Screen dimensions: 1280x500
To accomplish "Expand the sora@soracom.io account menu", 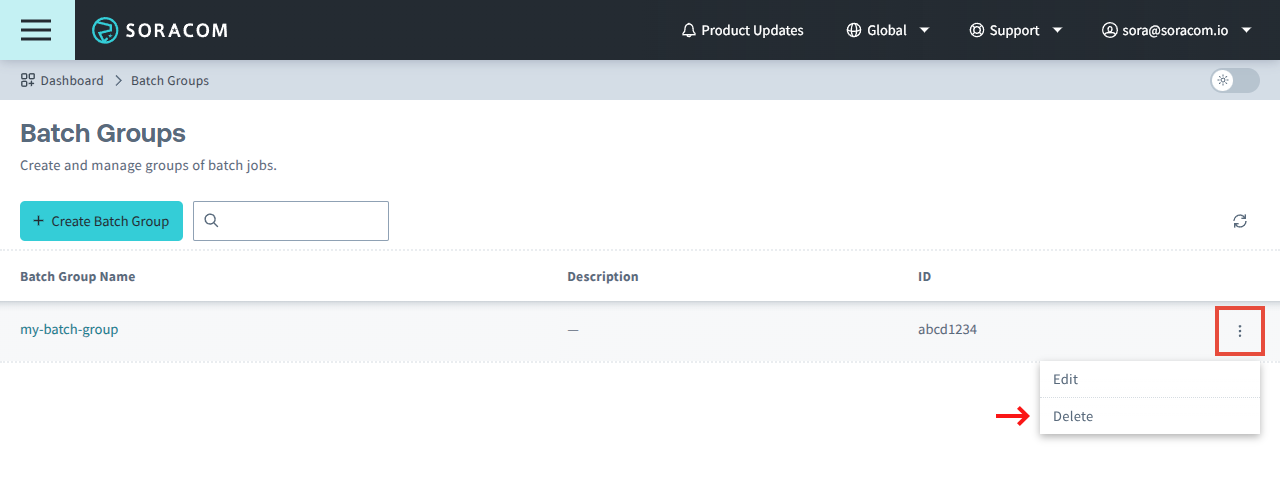I will point(1177,30).
